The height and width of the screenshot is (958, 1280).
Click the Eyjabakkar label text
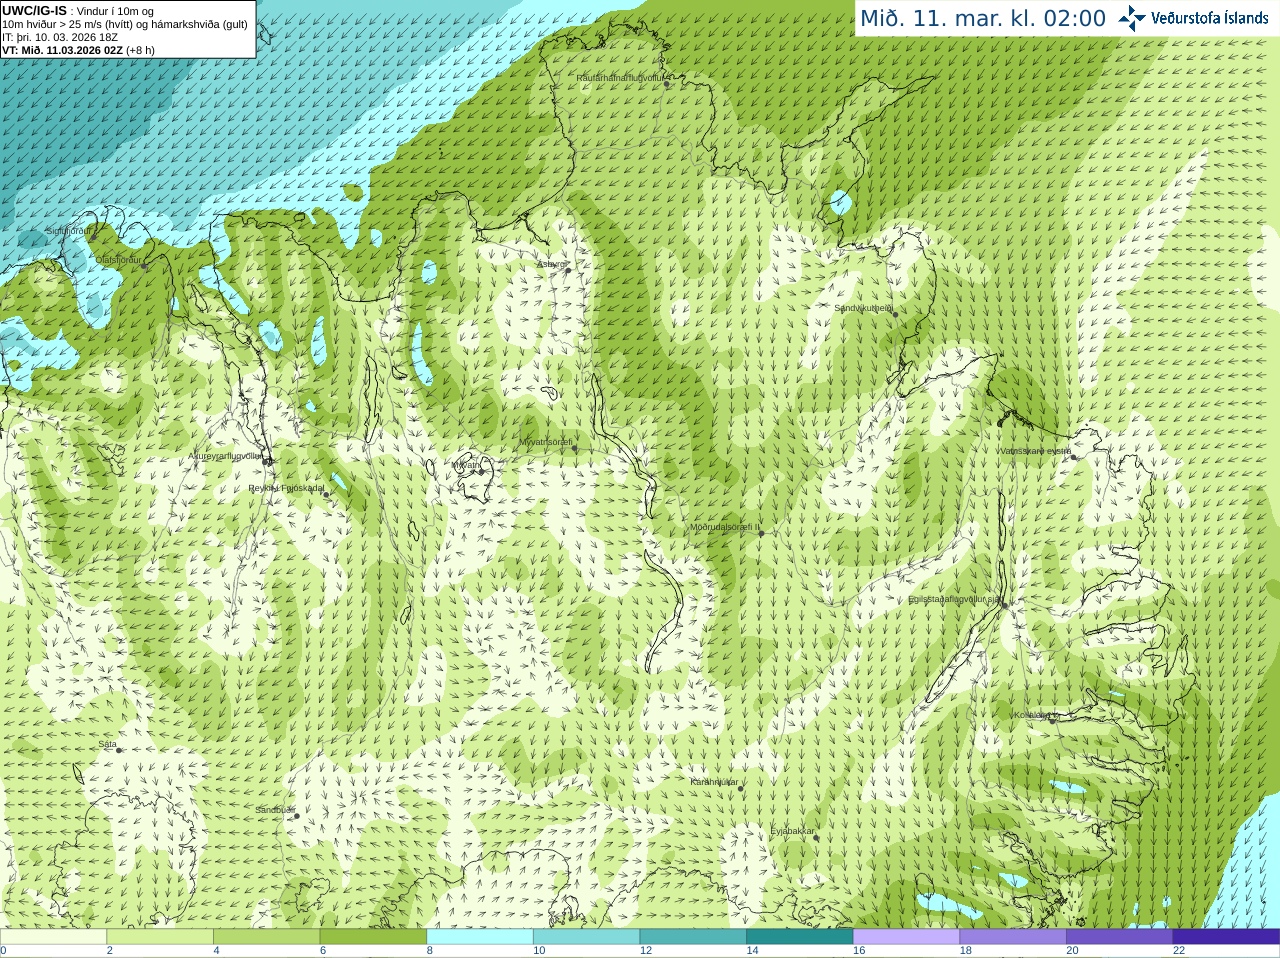point(793,831)
